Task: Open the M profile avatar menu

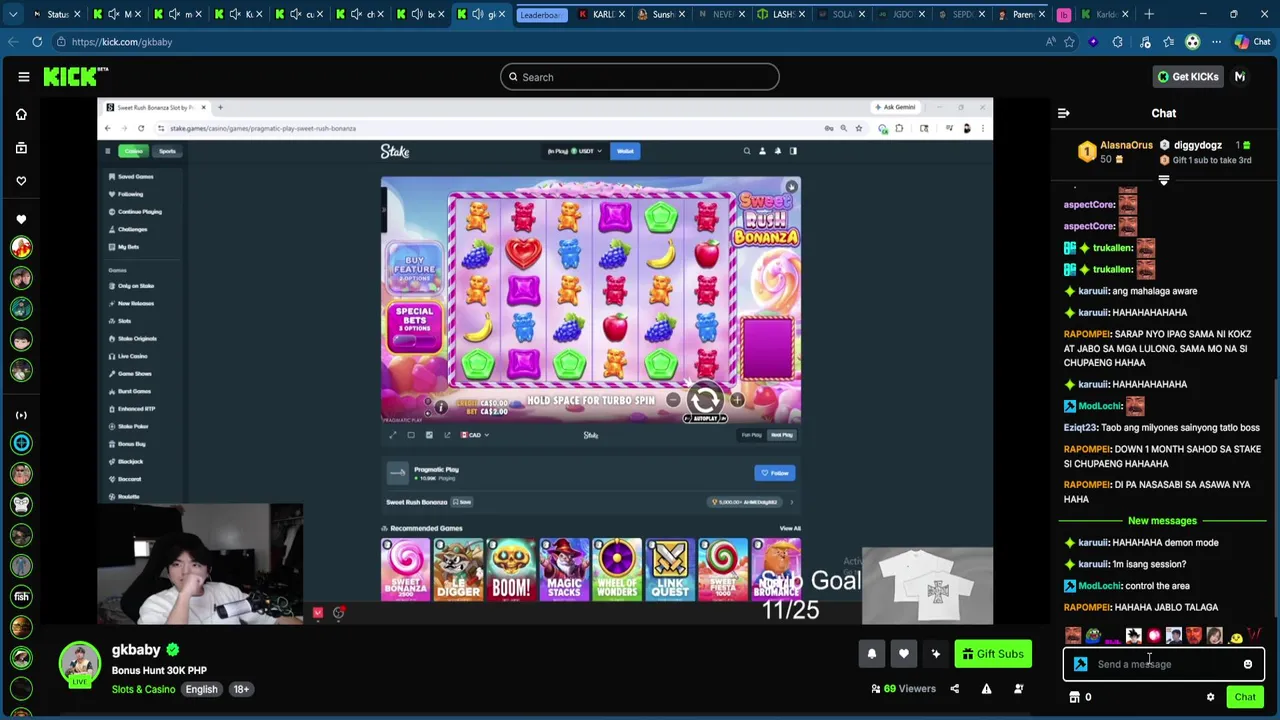Action: click(1240, 77)
